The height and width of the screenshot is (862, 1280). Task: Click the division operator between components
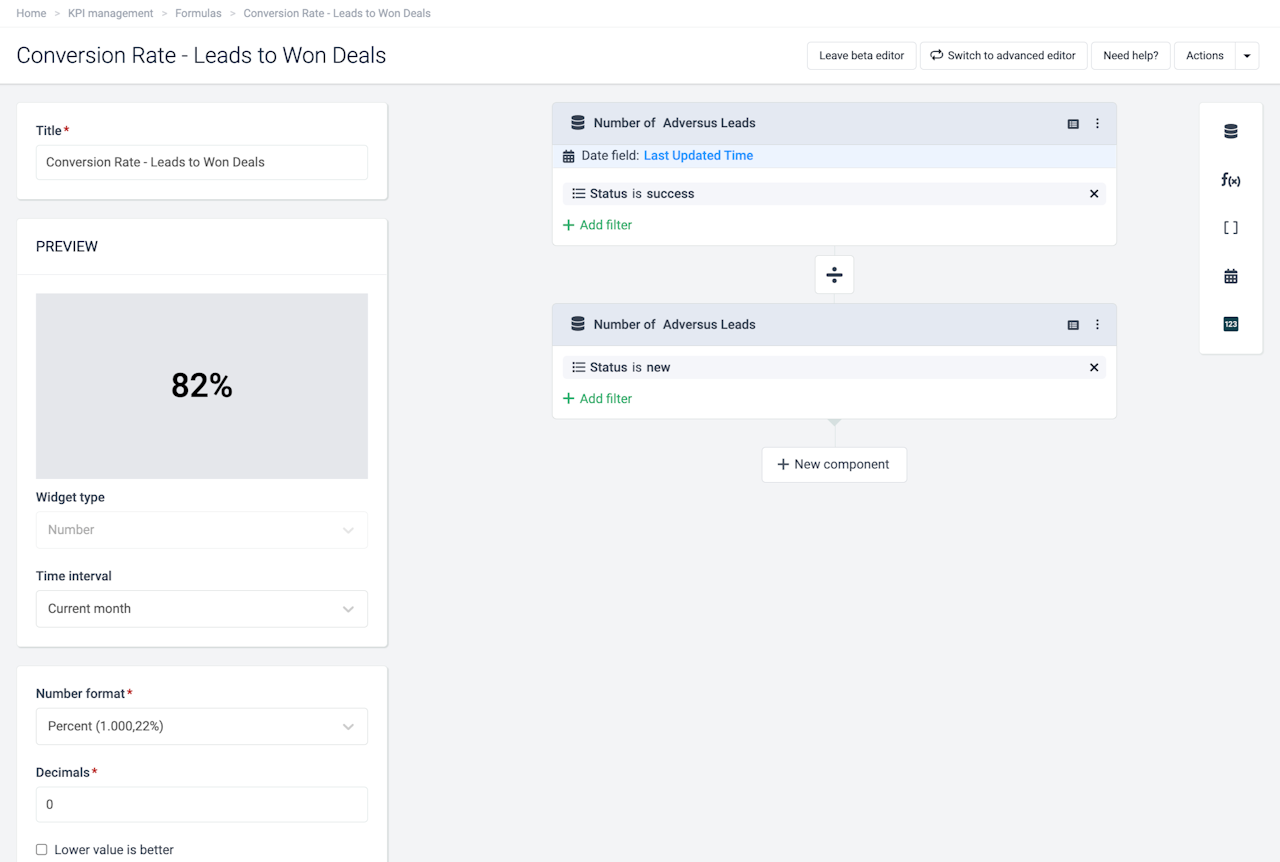point(834,274)
